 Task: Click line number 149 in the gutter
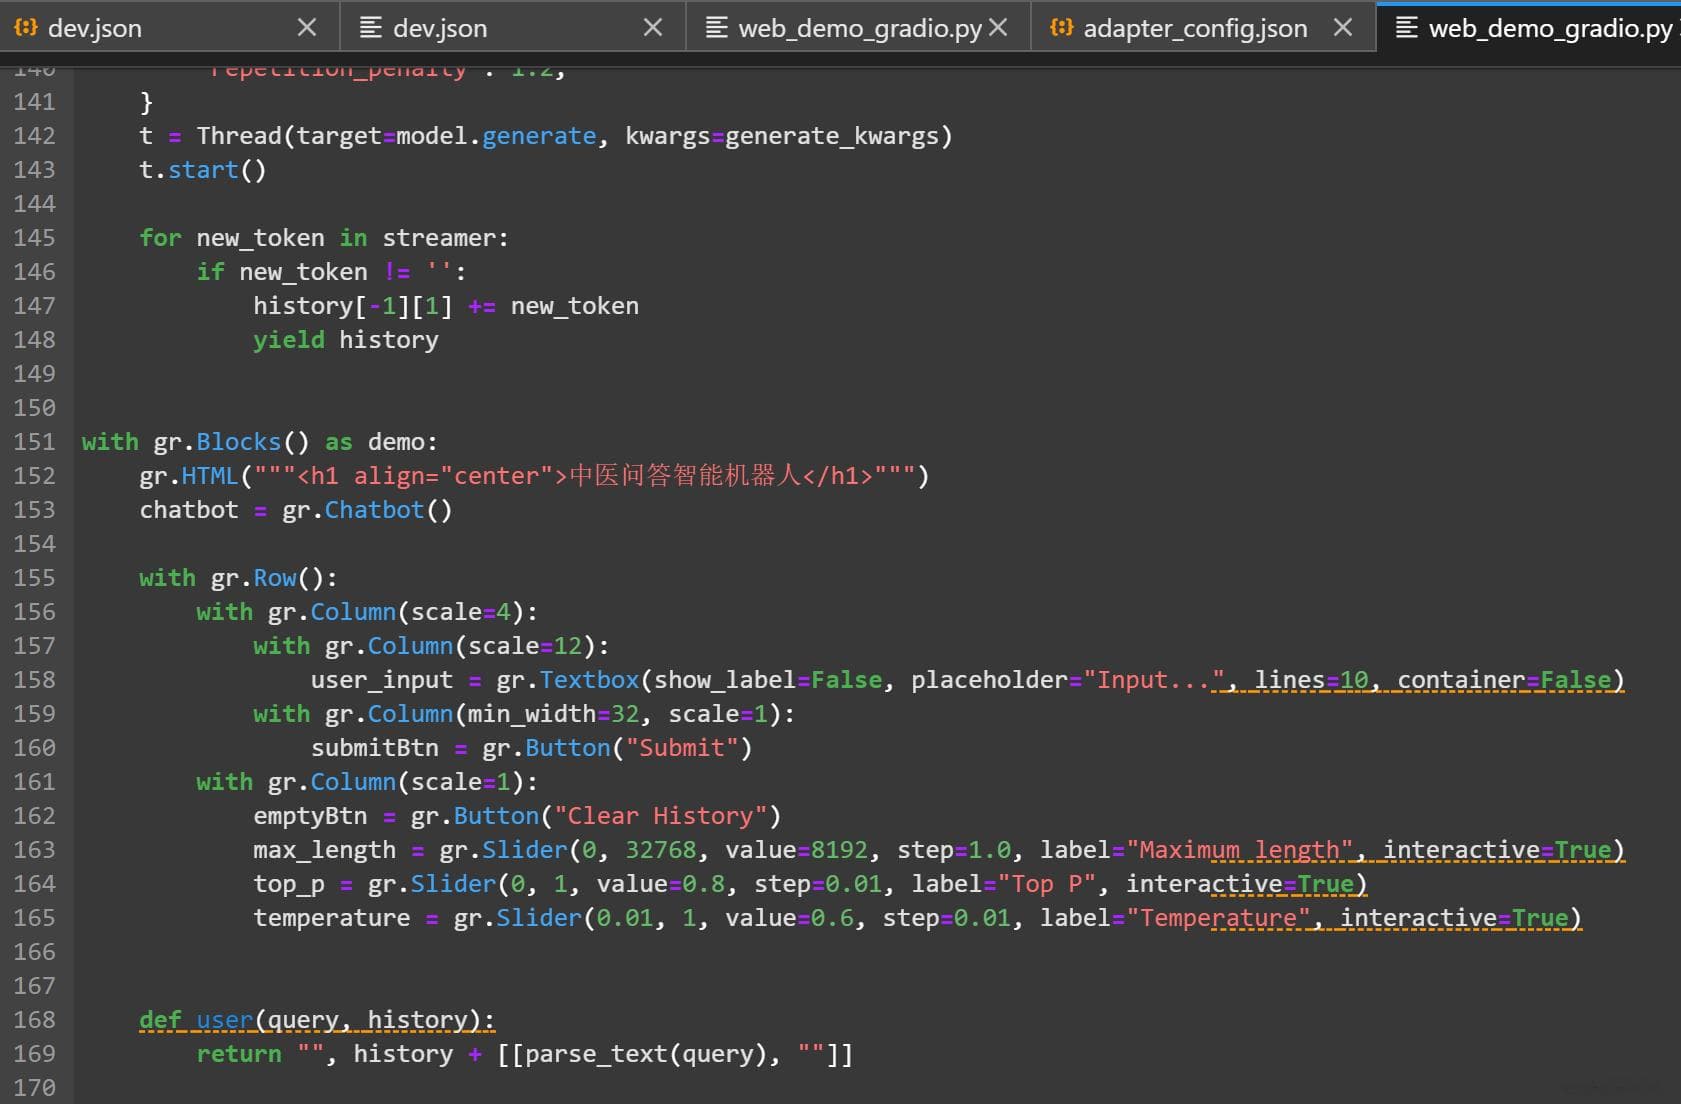[x=34, y=374]
